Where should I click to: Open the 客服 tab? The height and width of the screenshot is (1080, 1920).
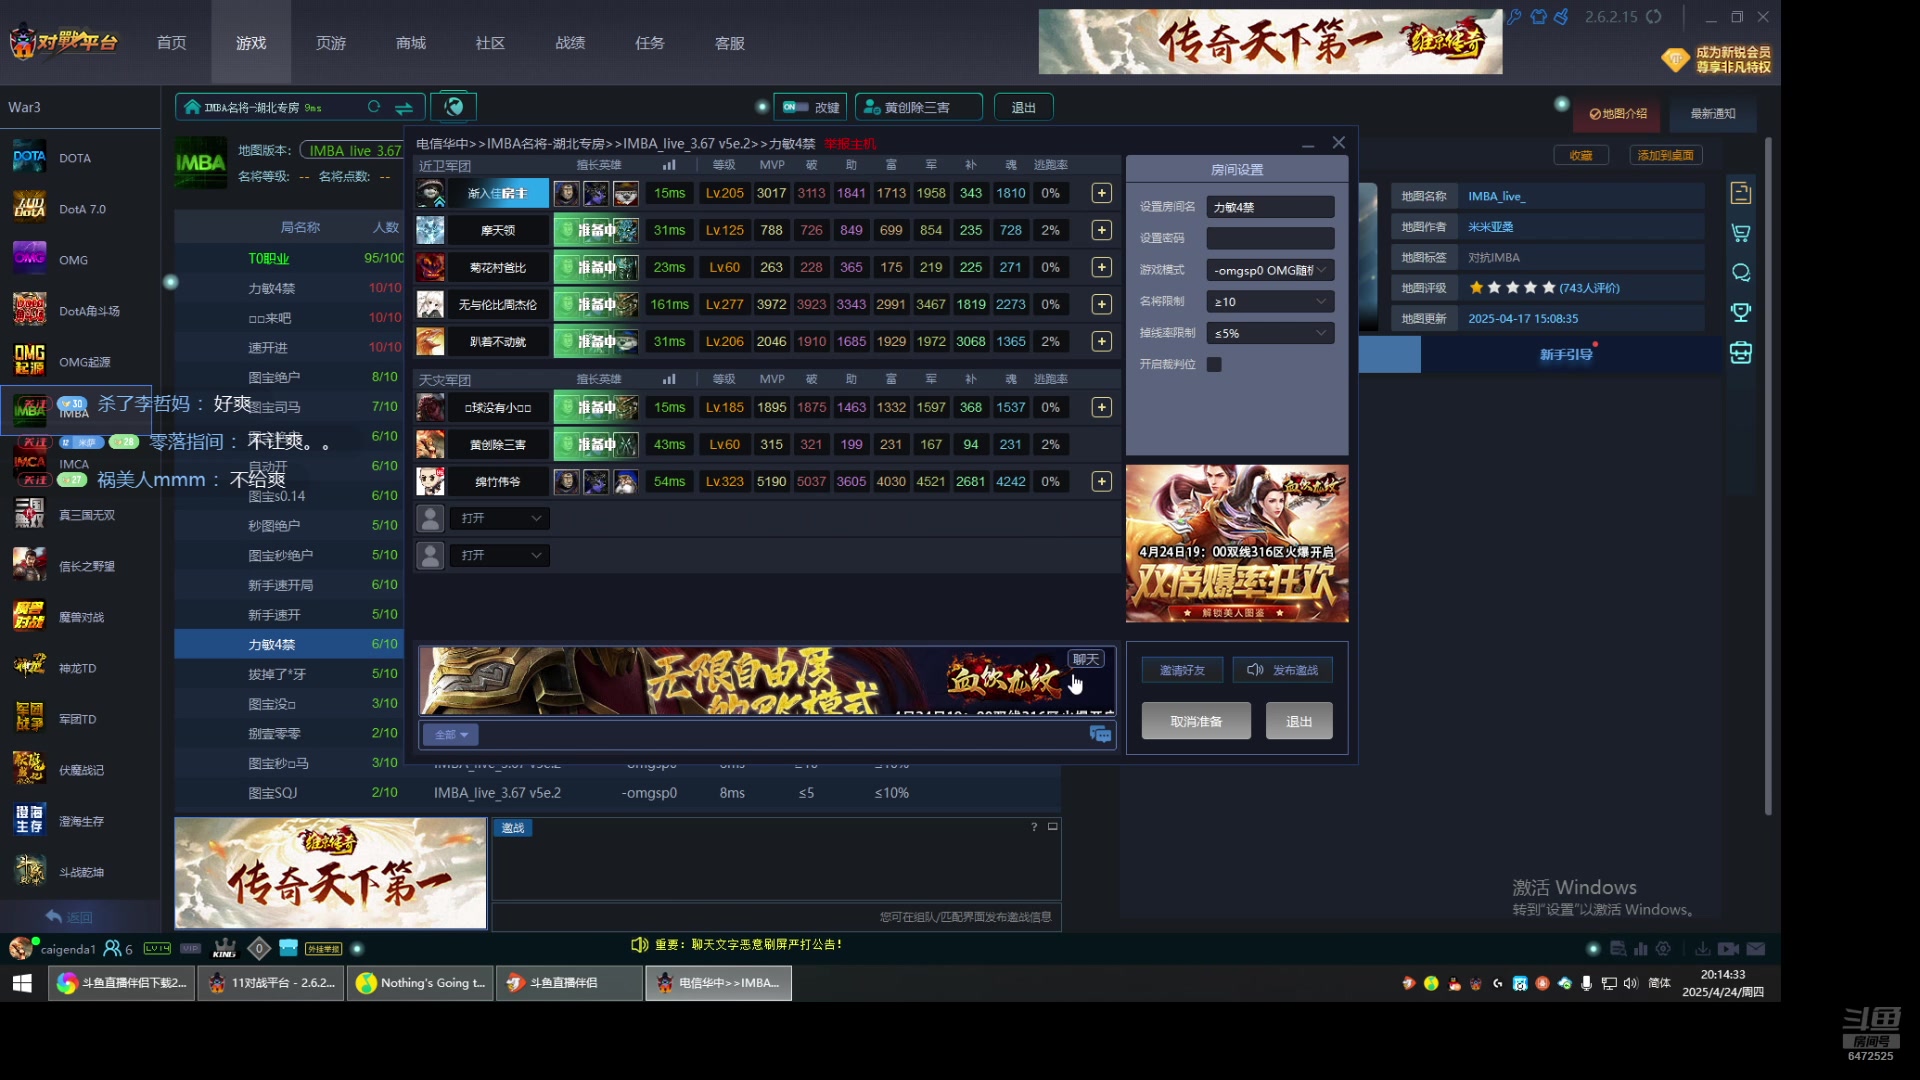730,43
